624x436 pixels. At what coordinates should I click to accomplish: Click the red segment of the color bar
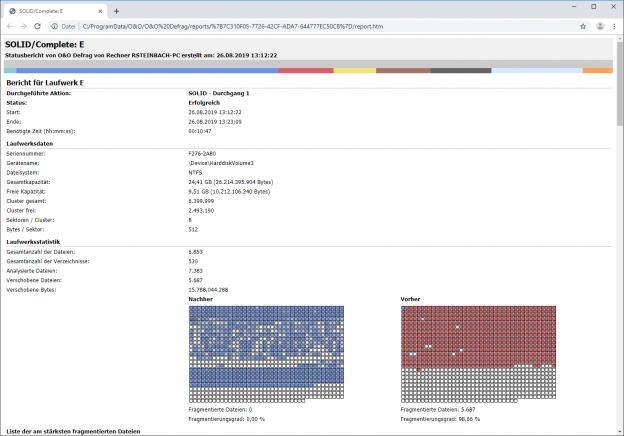(305, 71)
